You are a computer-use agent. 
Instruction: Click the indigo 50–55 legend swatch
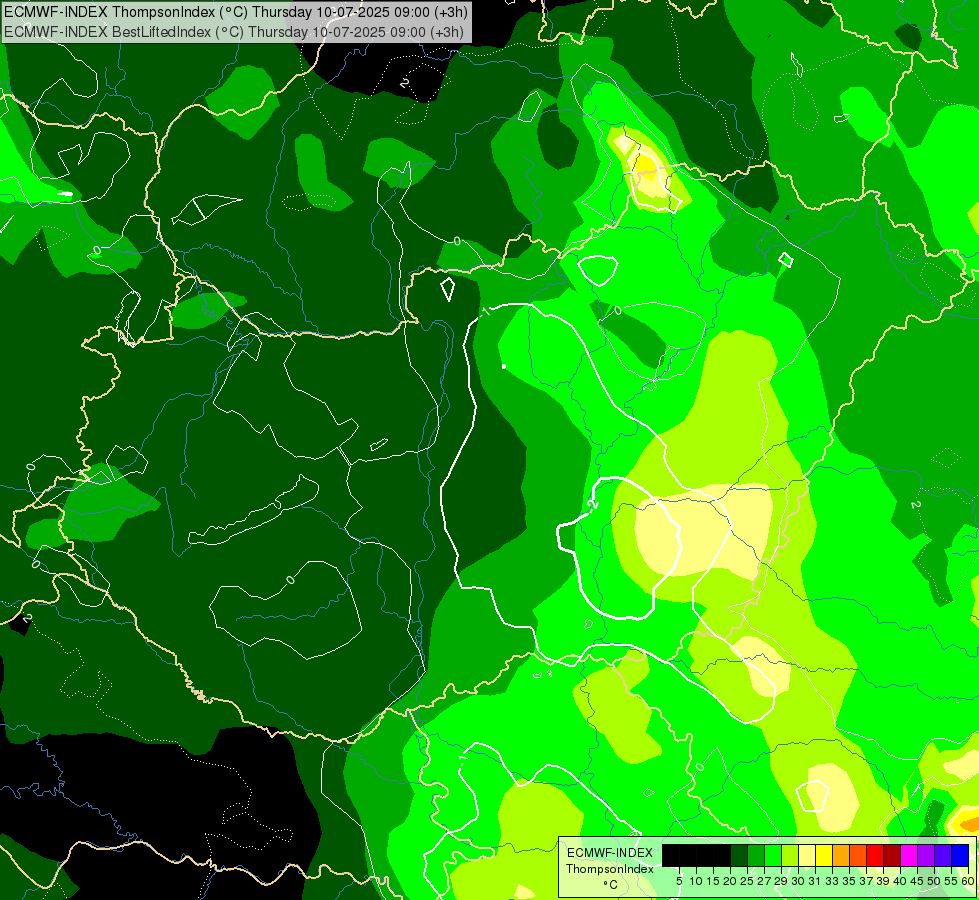point(943,855)
